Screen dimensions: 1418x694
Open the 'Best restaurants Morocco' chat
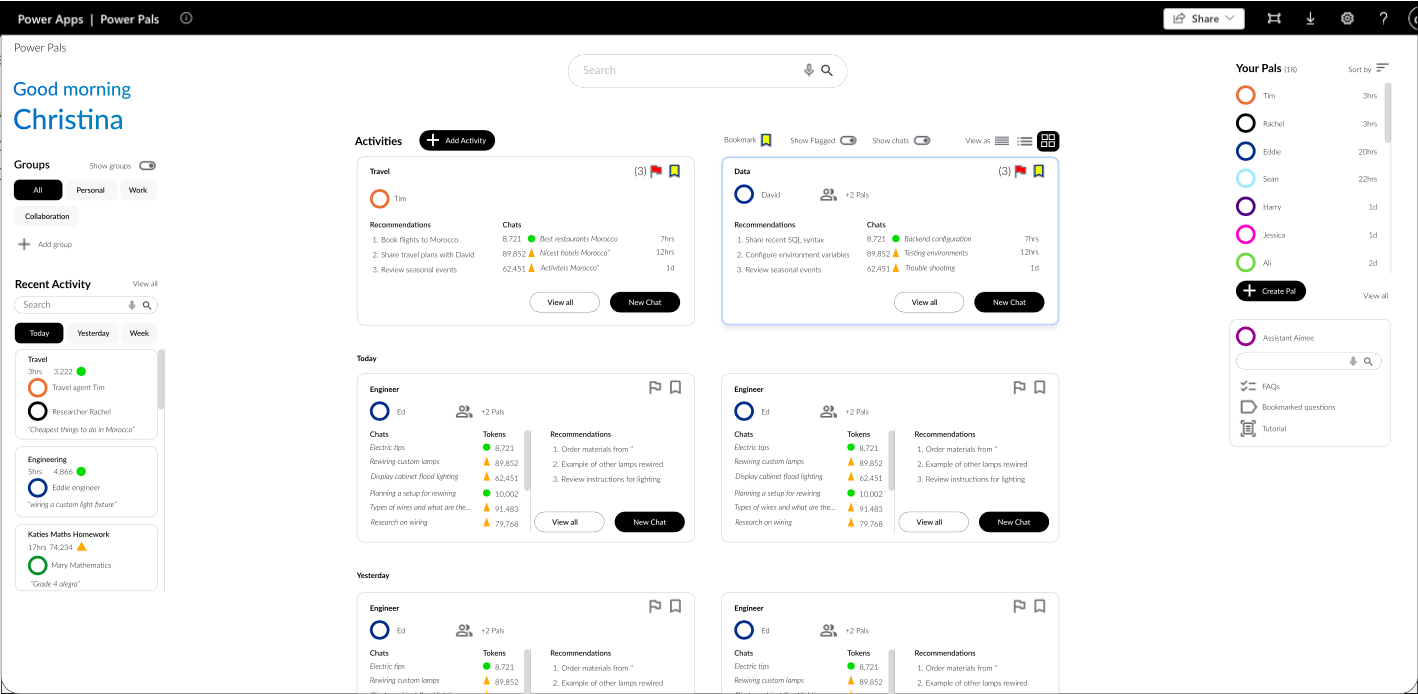click(x=578, y=239)
